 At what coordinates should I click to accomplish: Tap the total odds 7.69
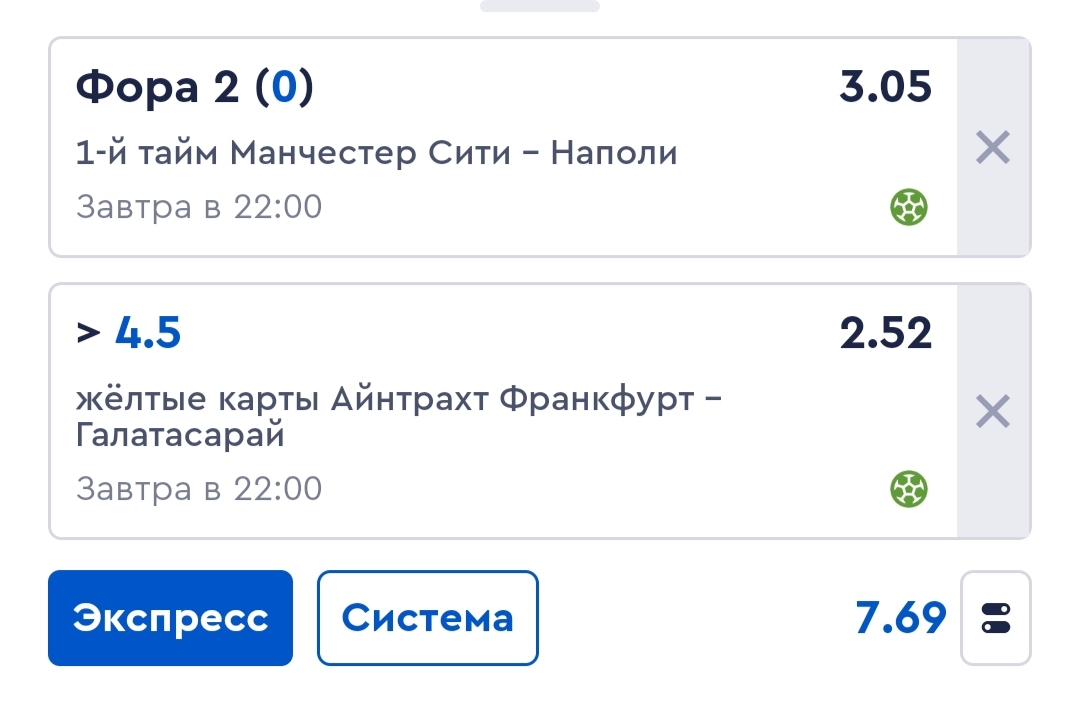tap(900, 618)
